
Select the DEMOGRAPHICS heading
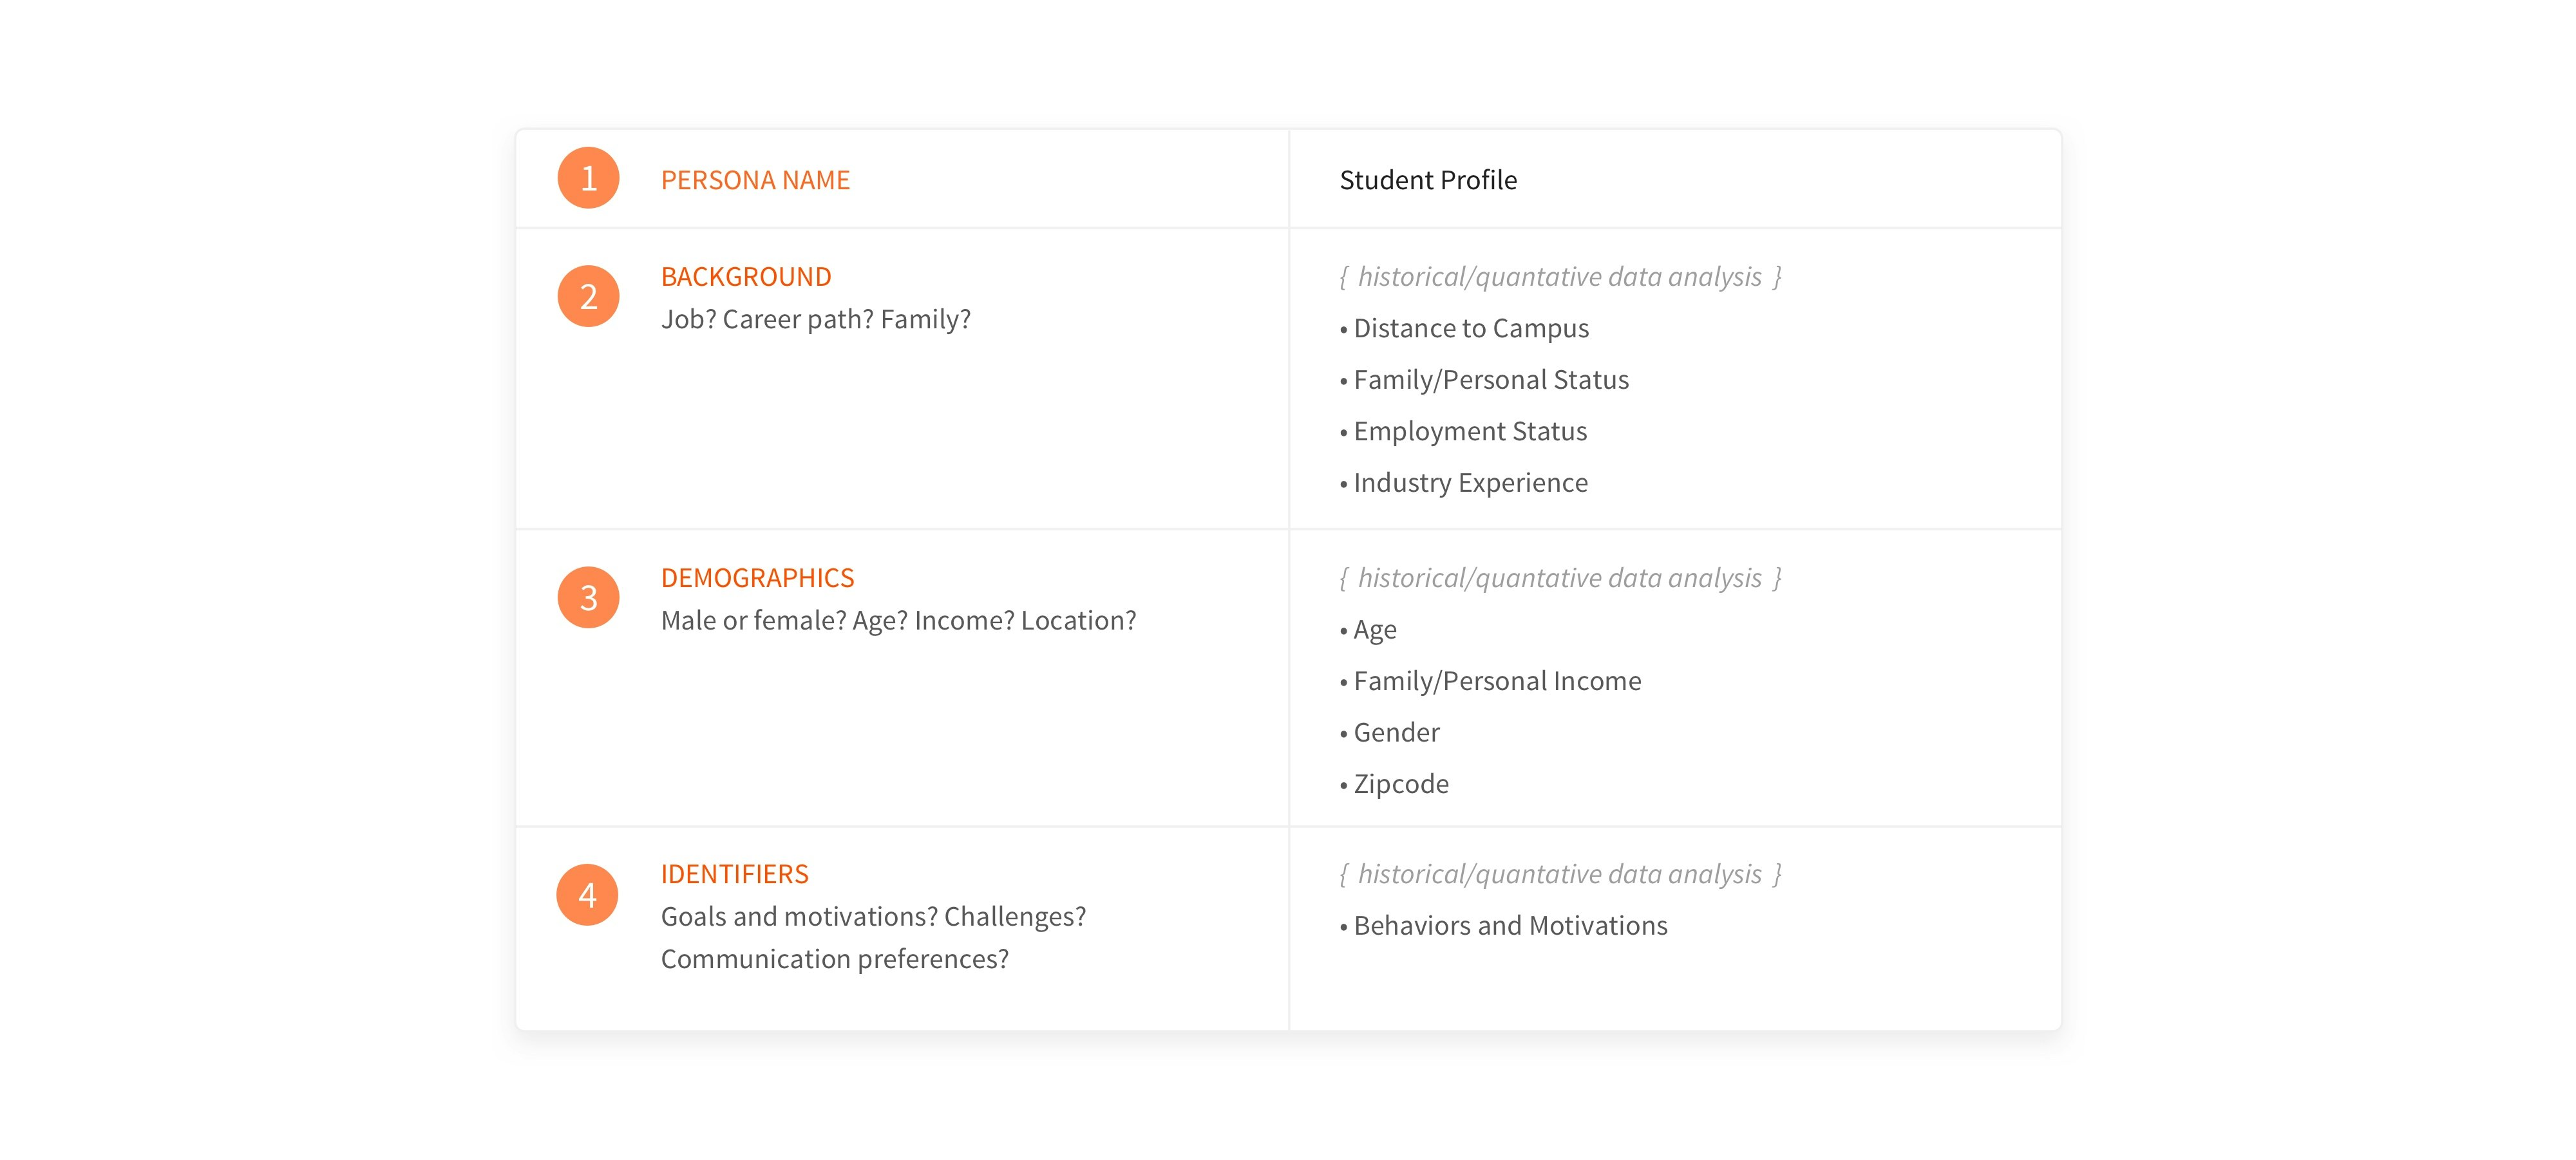tap(757, 578)
